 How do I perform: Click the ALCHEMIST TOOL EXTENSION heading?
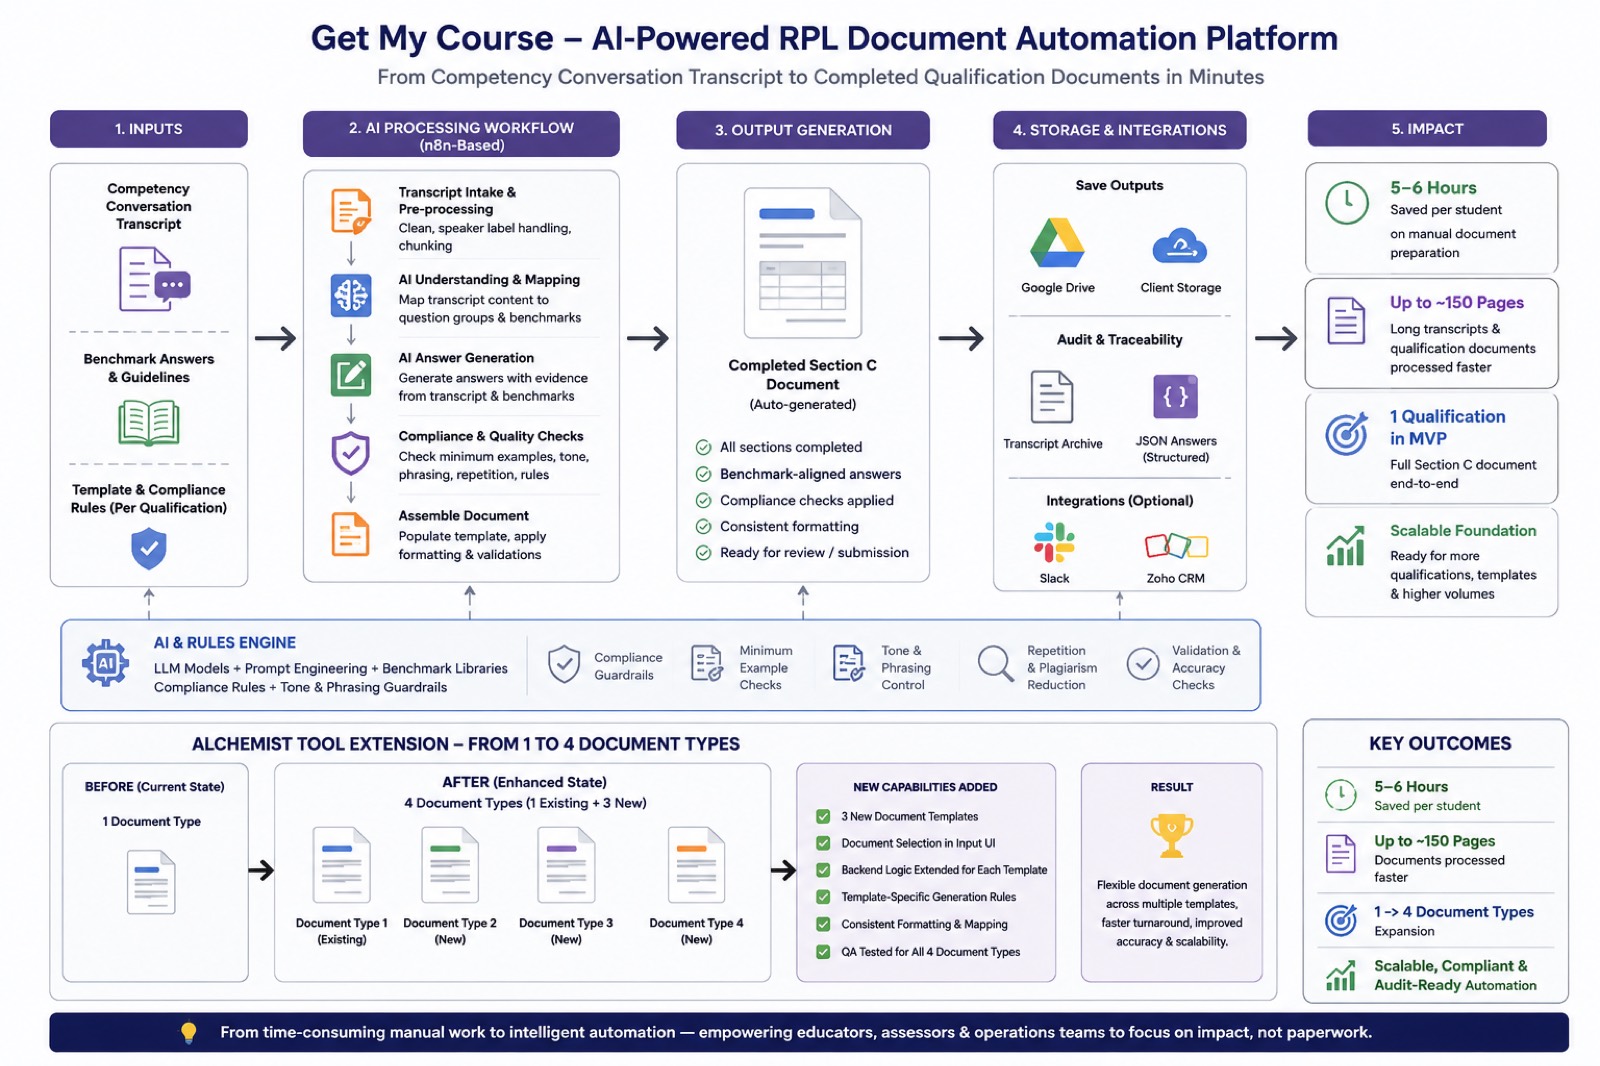466,744
